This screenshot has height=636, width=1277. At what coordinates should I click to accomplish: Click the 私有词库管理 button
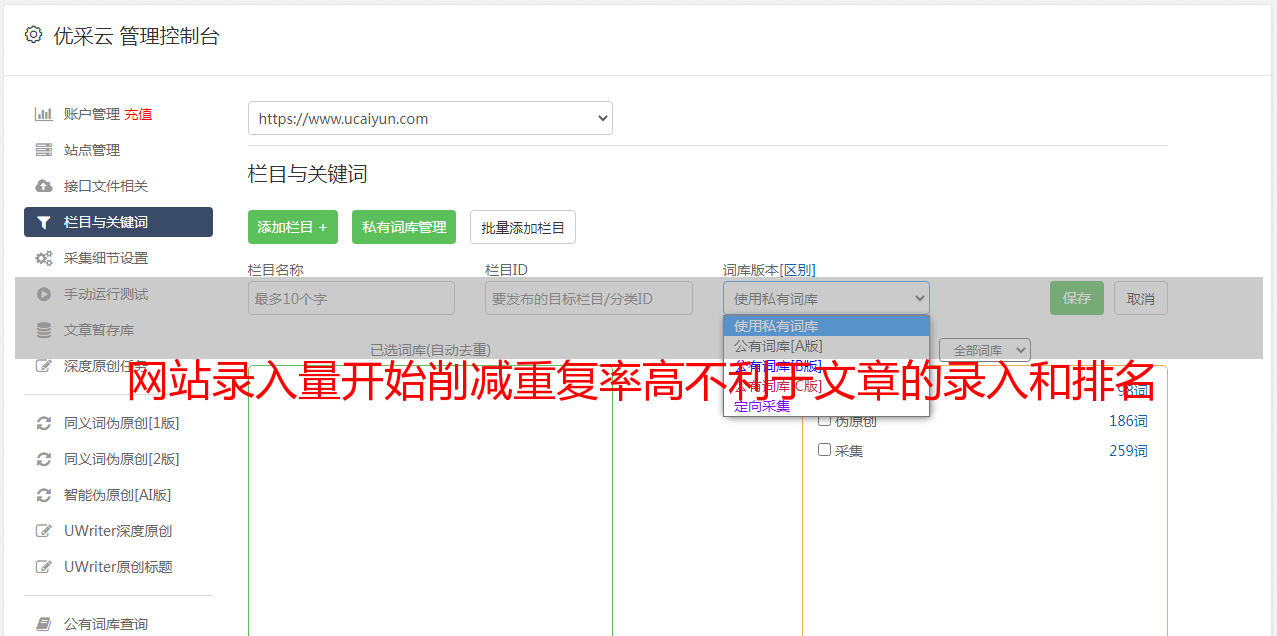tap(404, 227)
